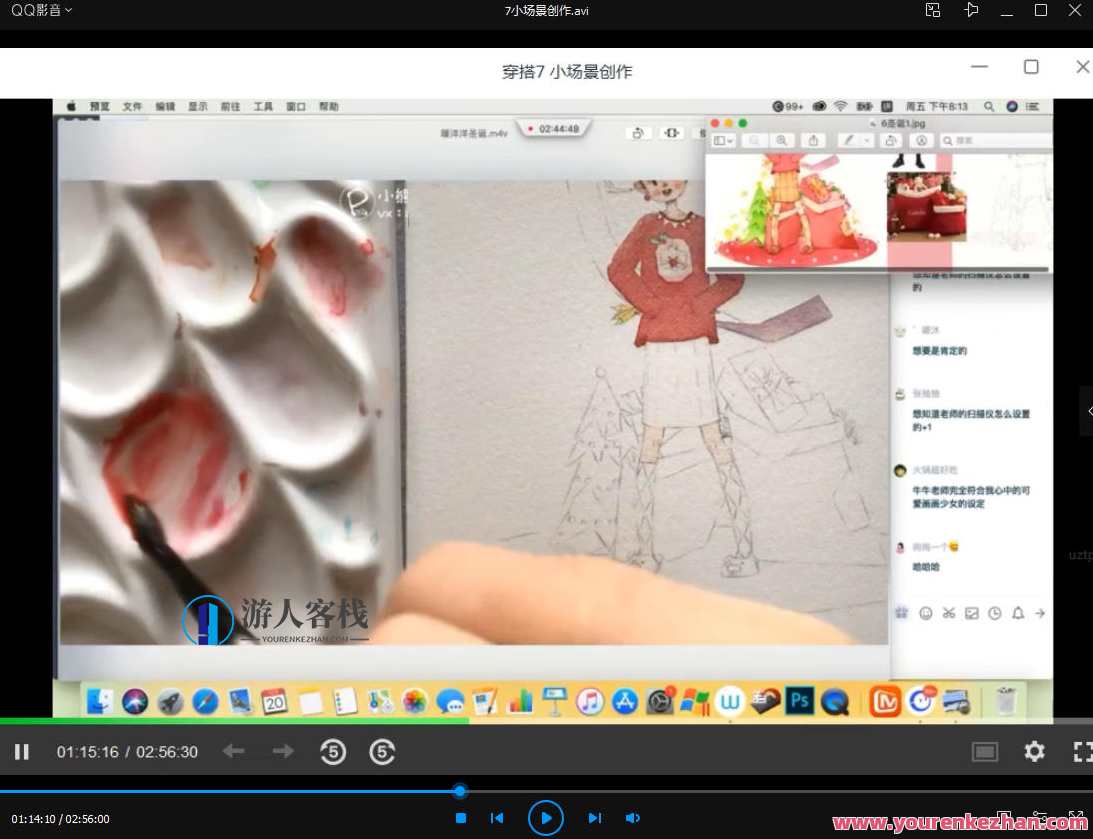Click the 文件 menu in the menu bar
1093x839 pixels.
tap(131, 105)
